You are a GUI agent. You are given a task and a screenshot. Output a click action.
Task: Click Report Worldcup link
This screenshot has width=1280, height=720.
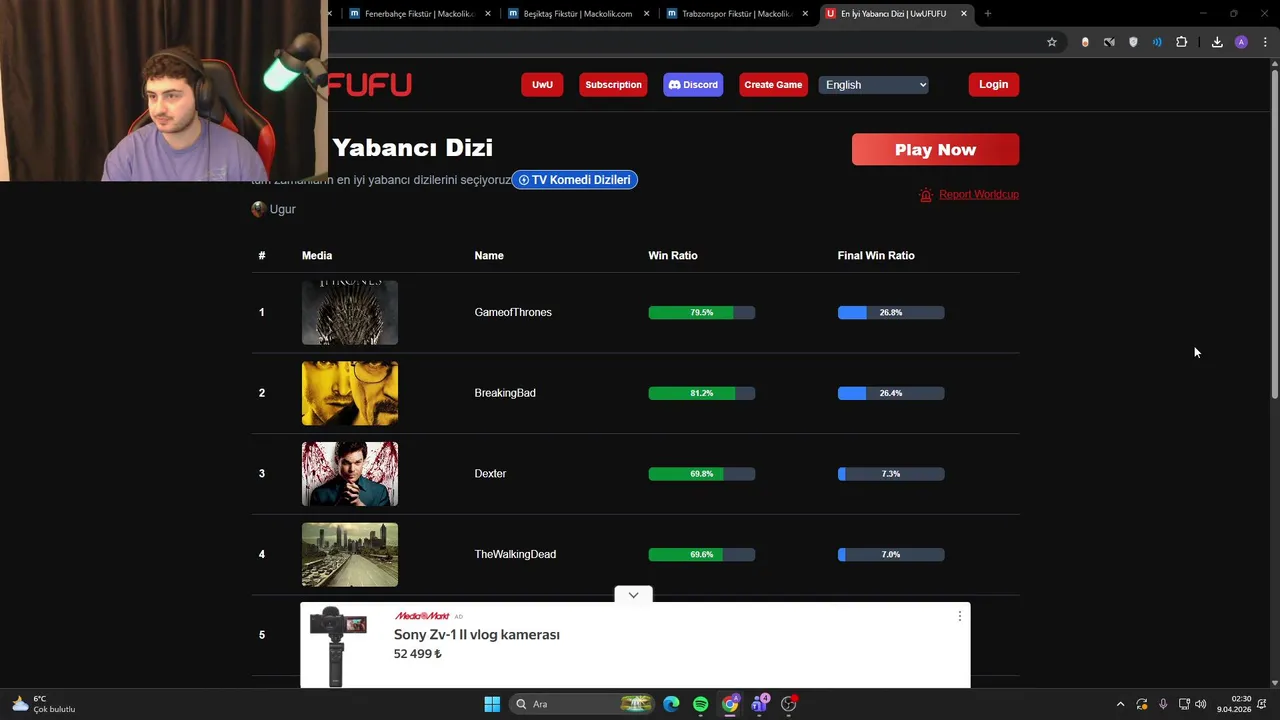979,194
